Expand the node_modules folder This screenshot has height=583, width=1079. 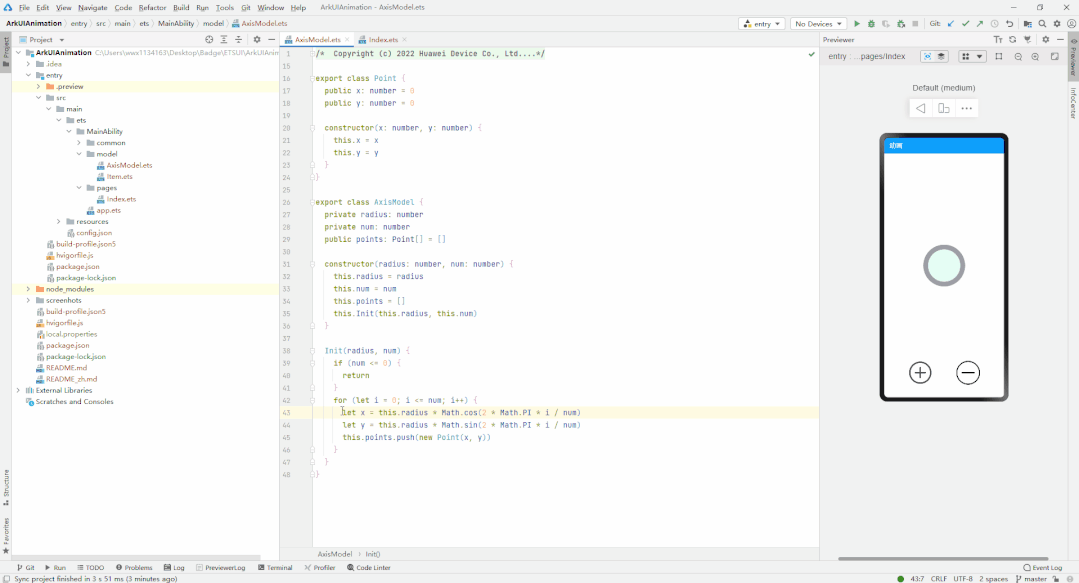pos(28,289)
